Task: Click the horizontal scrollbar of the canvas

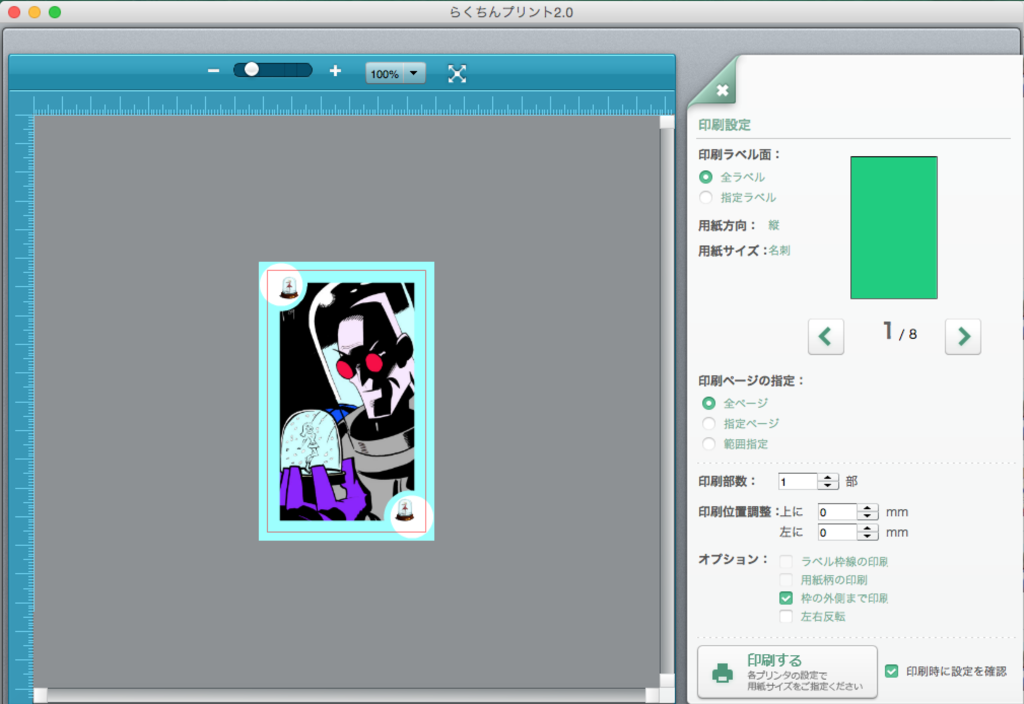Action: click(x=347, y=696)
